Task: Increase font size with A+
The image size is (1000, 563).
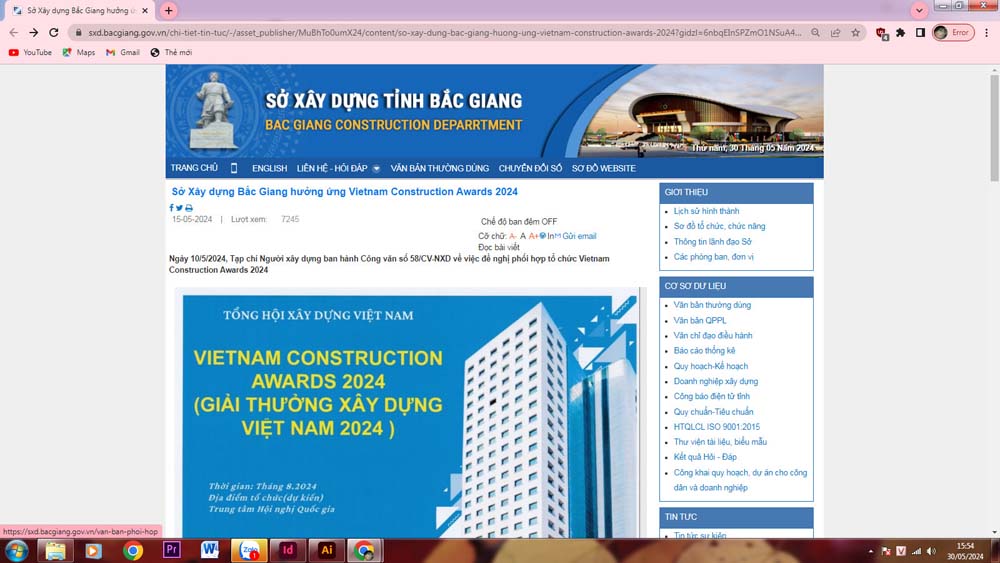Action: tap(533, 236)
